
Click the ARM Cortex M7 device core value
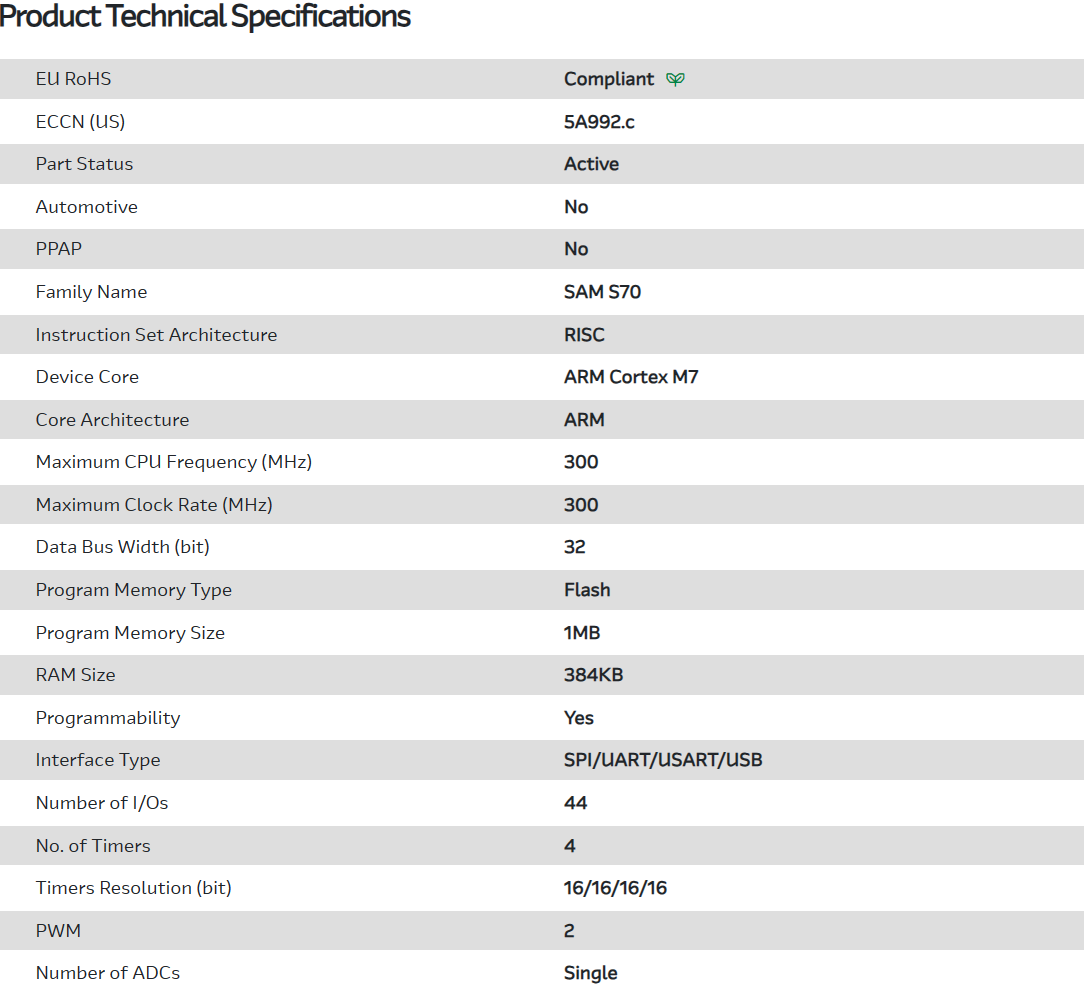coord(631,377)
